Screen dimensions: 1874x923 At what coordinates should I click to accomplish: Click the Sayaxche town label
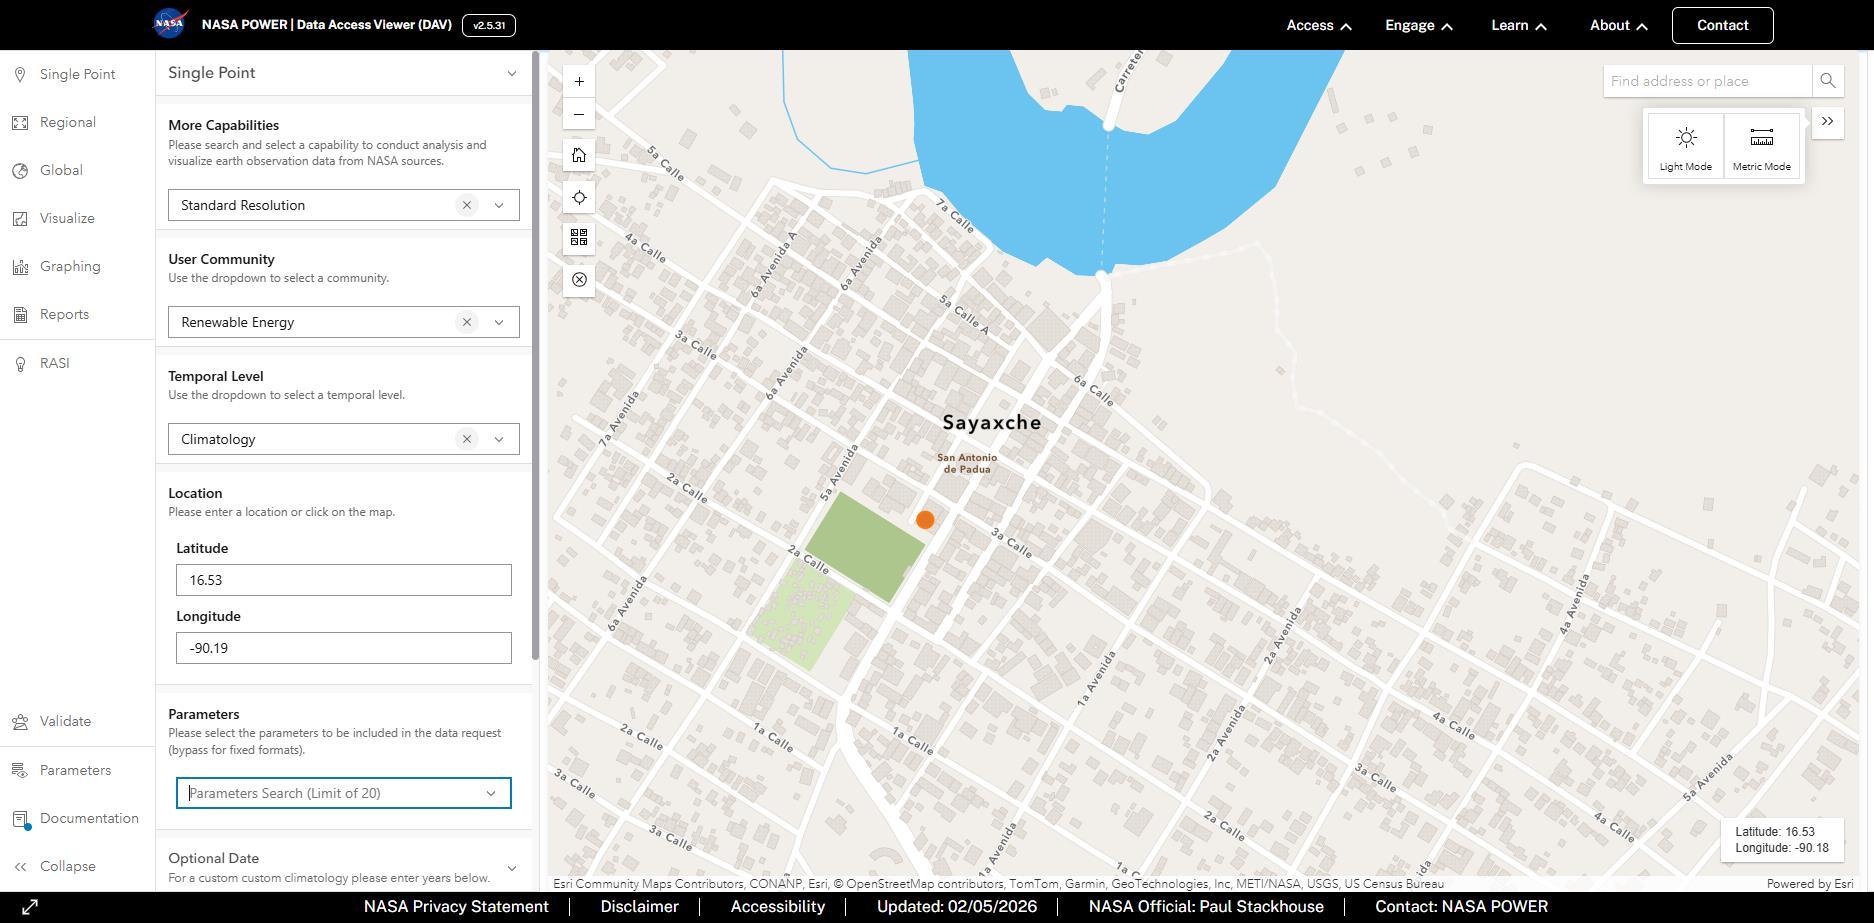tap(992, 423)
